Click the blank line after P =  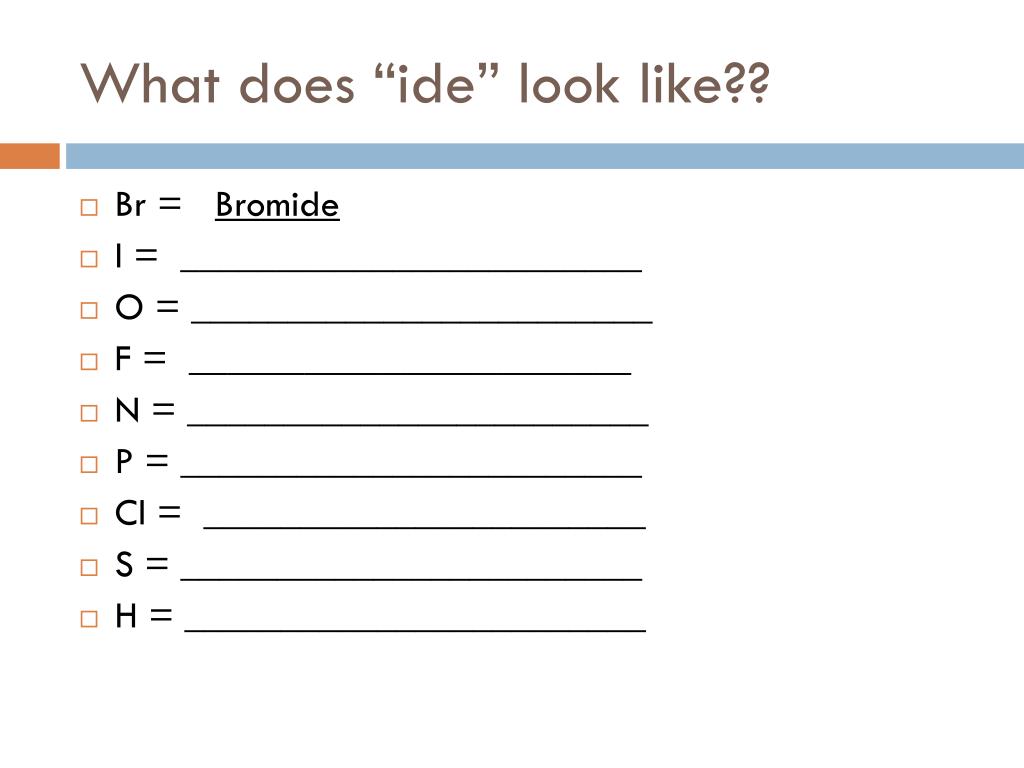[x=411, y=475]
